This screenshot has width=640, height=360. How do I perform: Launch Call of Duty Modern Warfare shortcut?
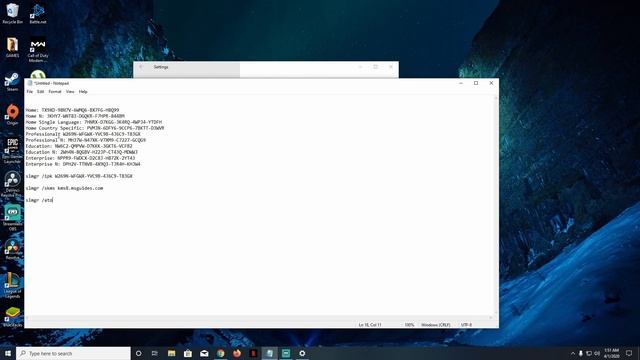[38, 50]
